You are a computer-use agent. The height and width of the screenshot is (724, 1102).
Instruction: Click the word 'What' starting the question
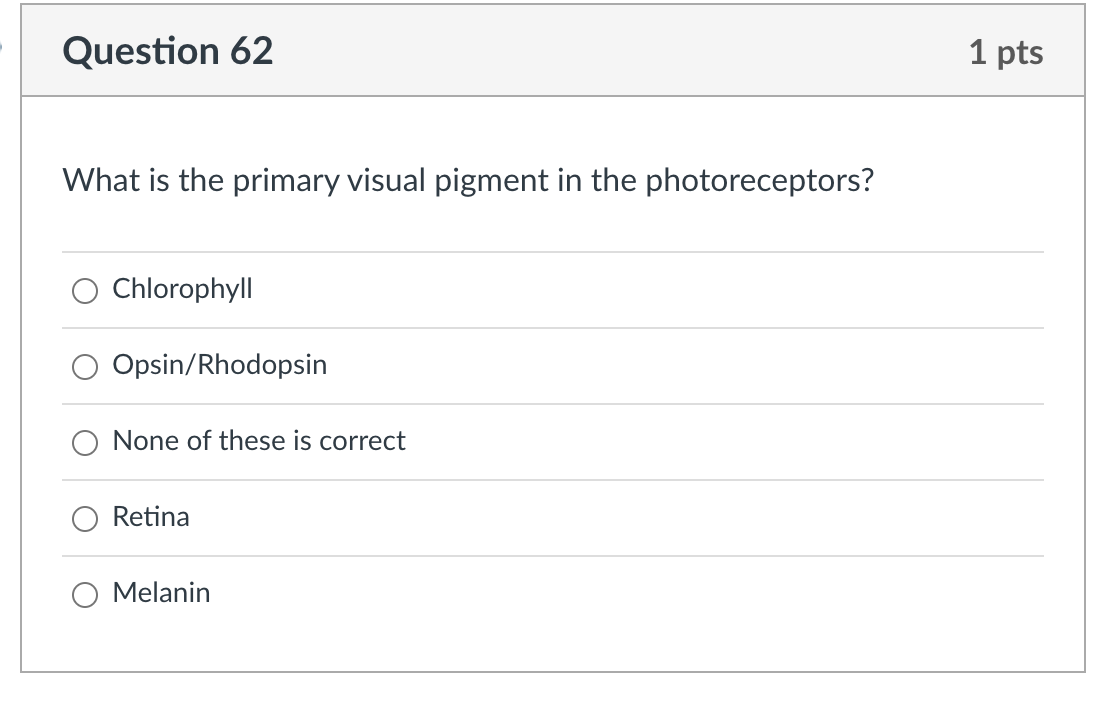[x=96, y=181]
